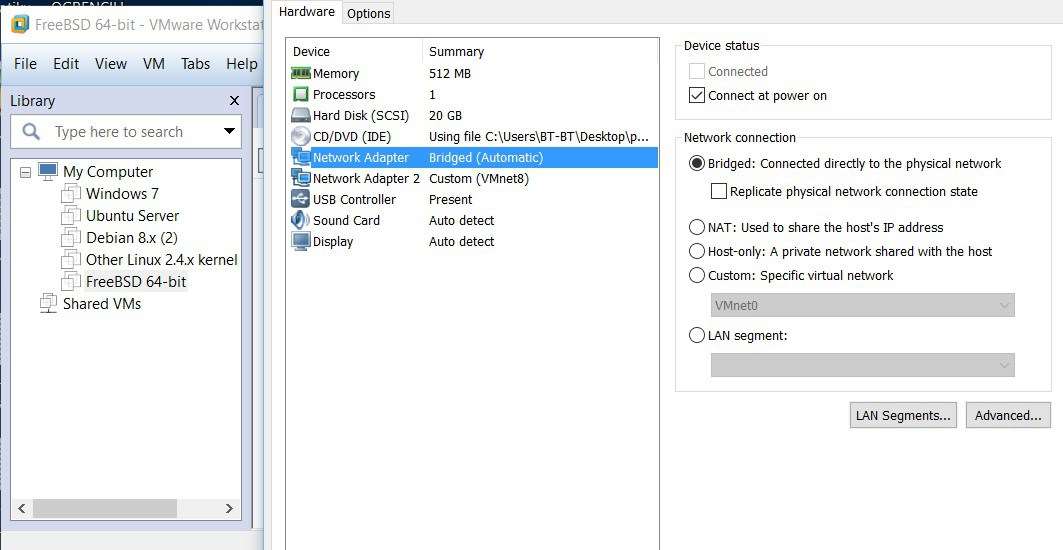Click the library horizontal scrollbar thumb

tap(104, 508)
